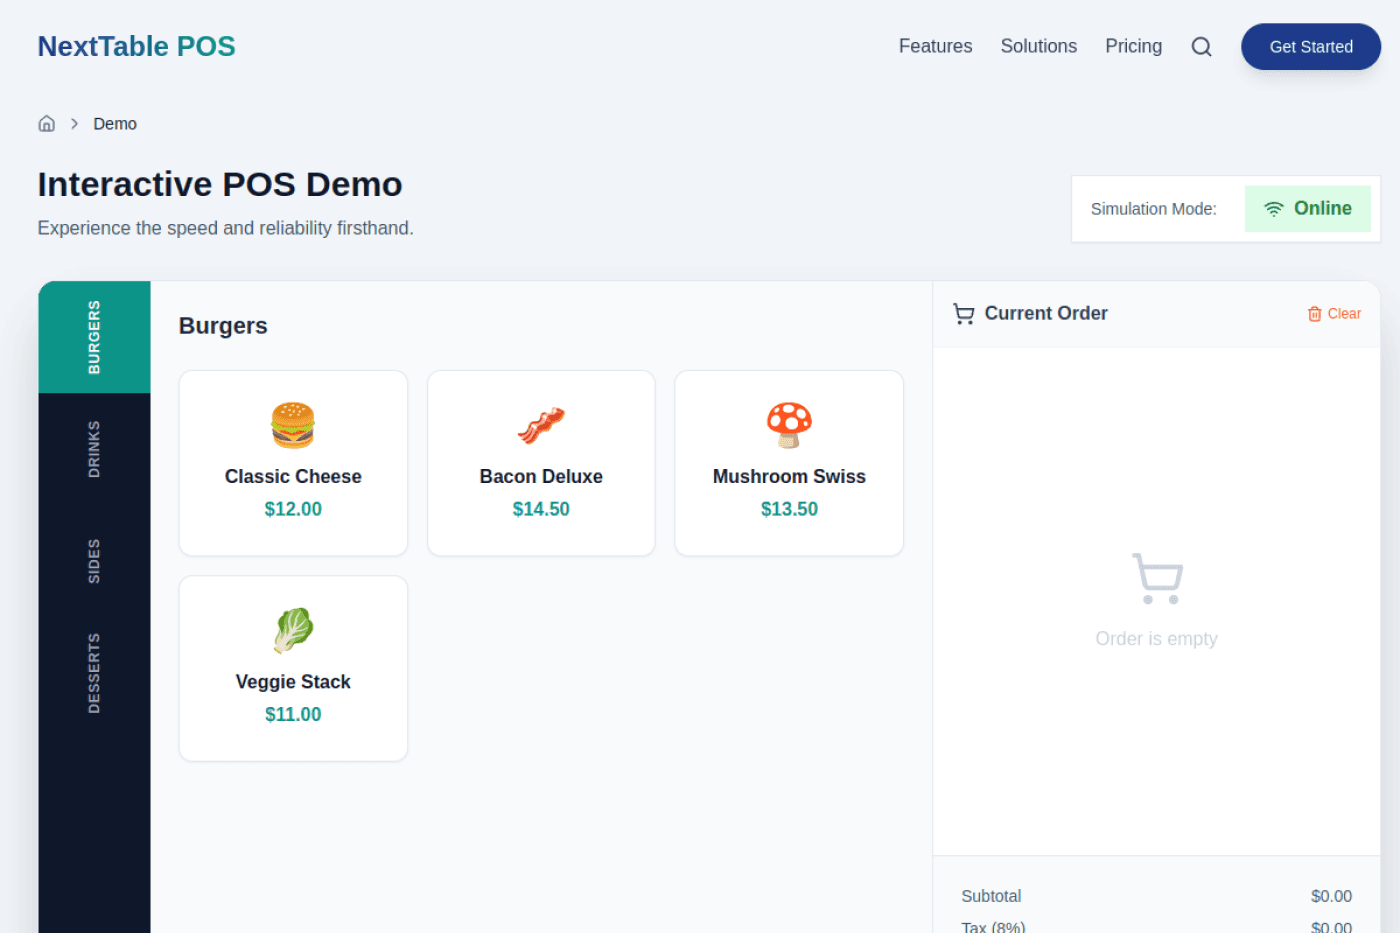The width and height of the screenshot is (1400, 933).
Task: Click the Classic Cheese burger emoji
Action: [293, 425]
